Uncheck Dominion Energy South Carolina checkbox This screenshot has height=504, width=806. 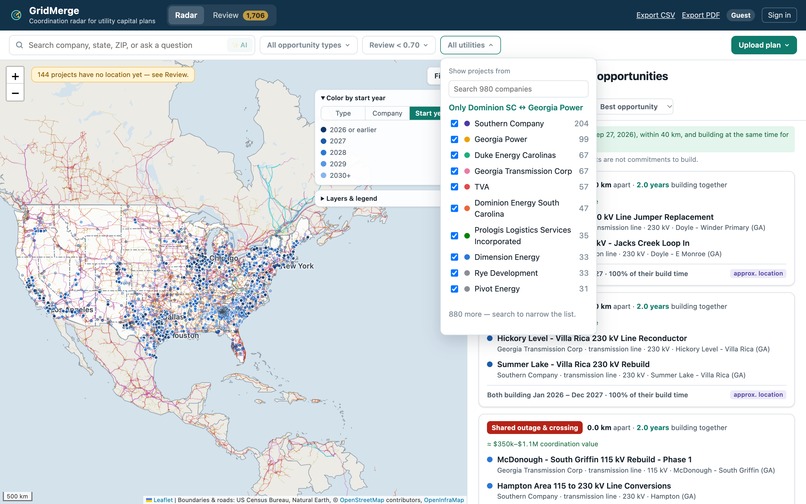tap(454, 208)
